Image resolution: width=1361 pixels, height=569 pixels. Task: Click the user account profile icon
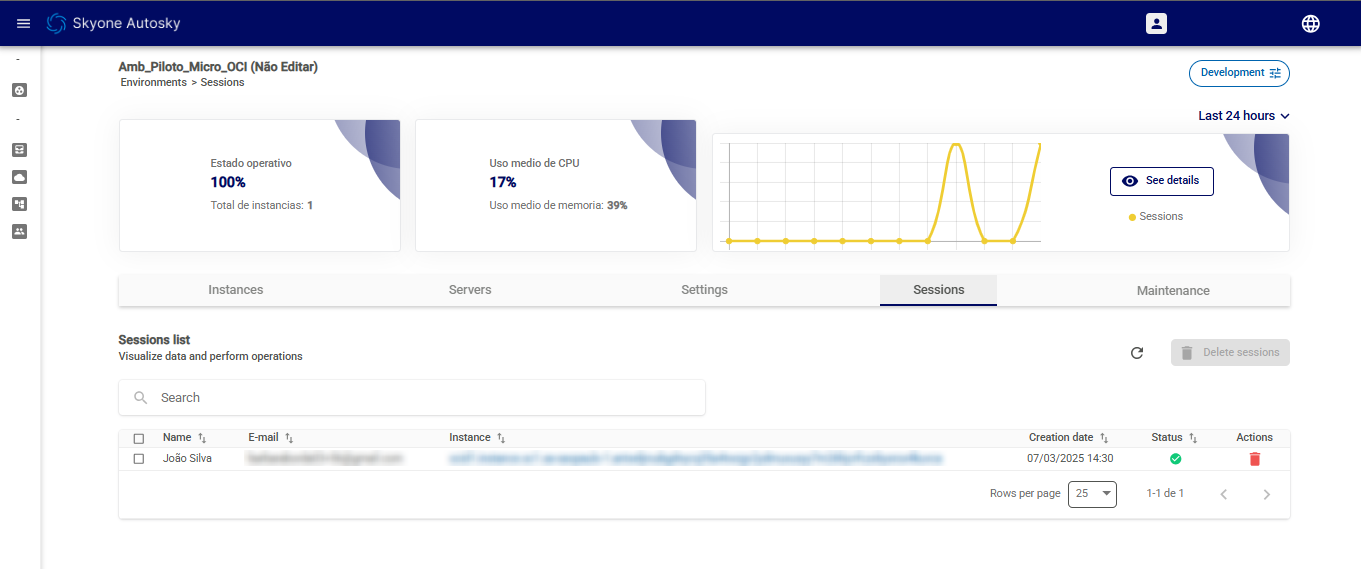point(1156,23)
